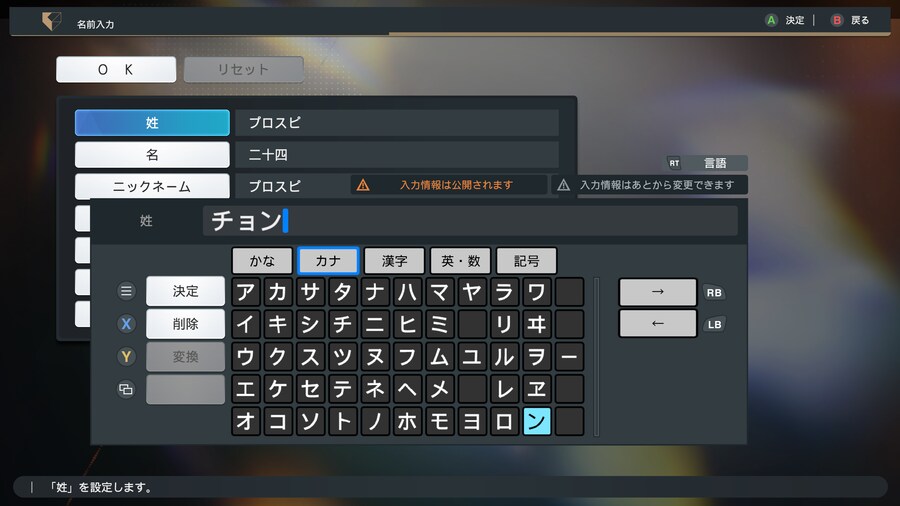Move cursor left with the ← button
The height and width of the screenshot is (506, 900).
(x=658, y=324)
